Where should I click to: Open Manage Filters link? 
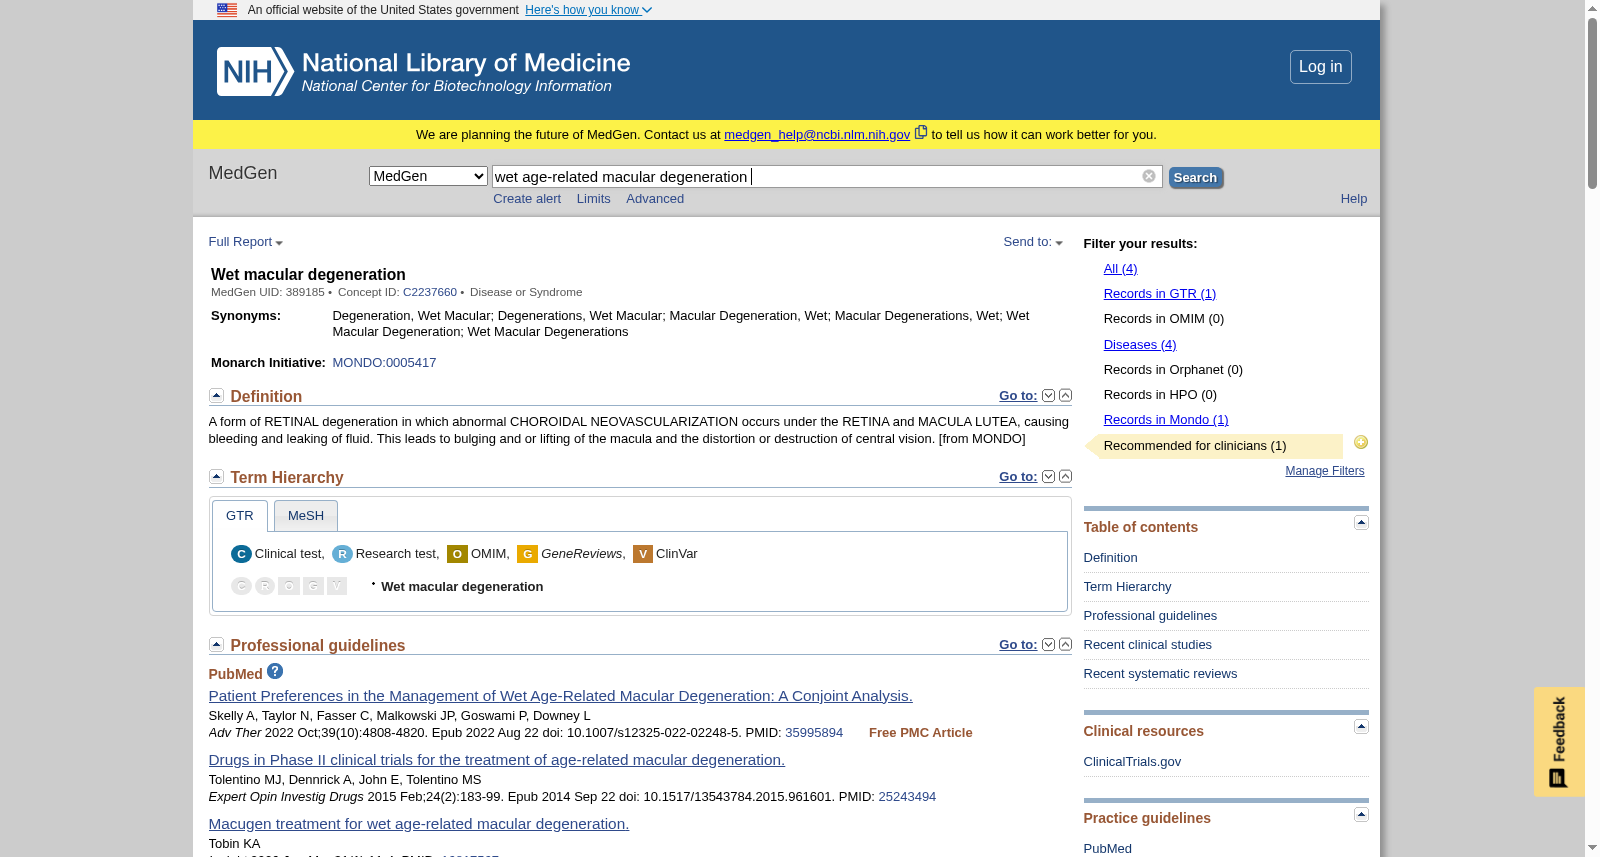[1325, 471]
